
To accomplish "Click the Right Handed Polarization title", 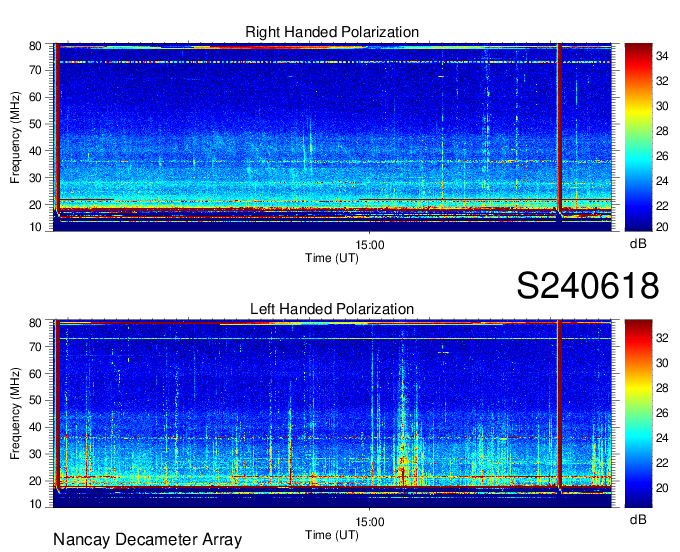I will point(332,32).
